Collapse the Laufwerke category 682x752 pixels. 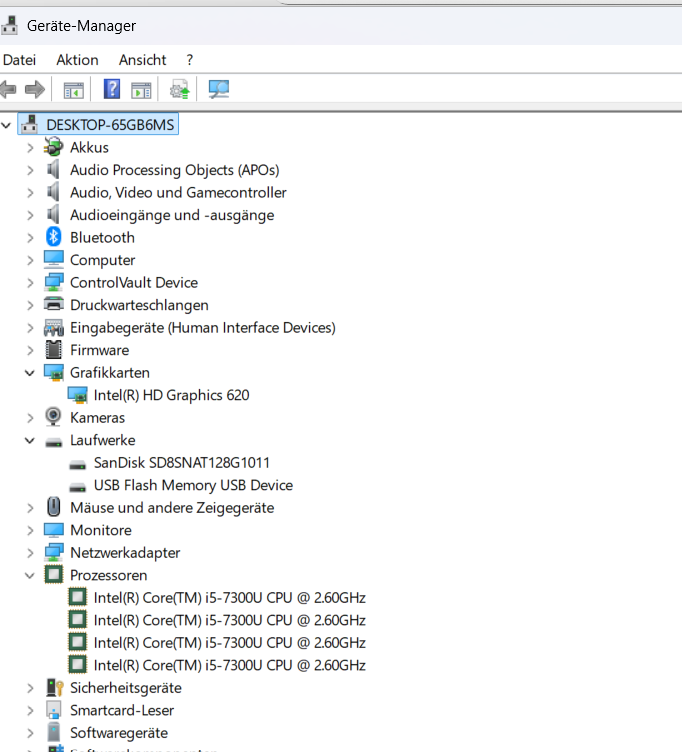coord(30,440)
